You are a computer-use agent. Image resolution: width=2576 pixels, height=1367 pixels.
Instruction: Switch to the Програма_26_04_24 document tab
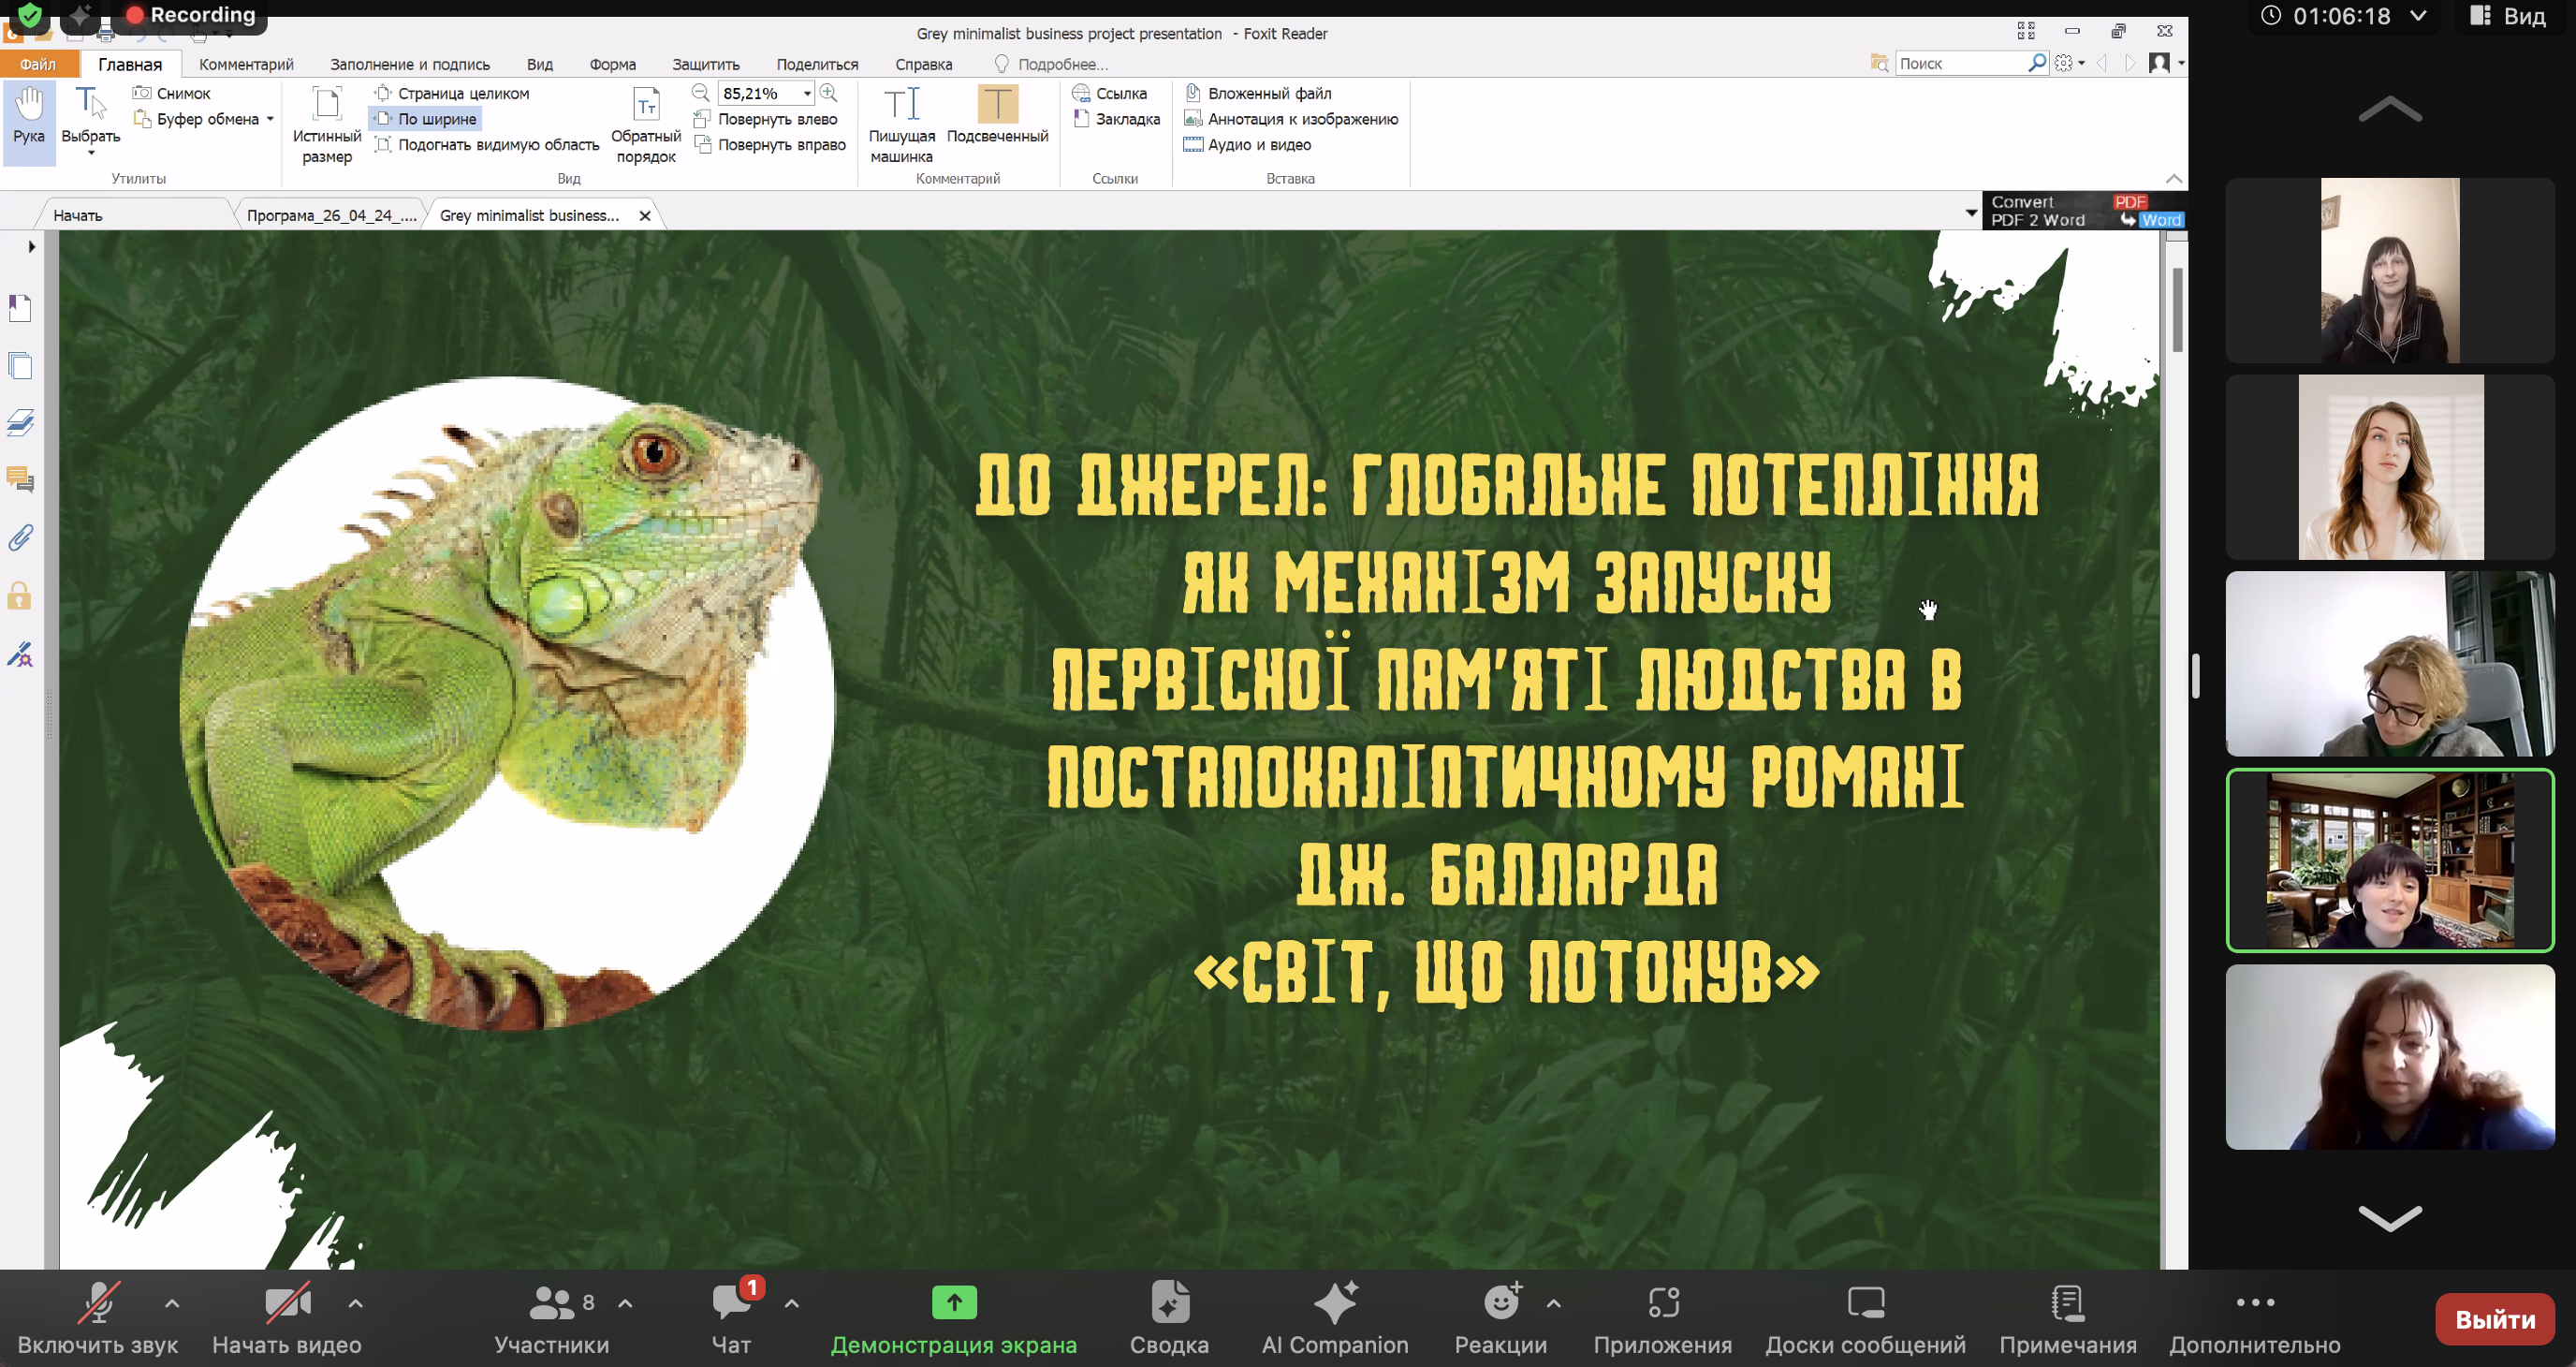coord(330,215)
